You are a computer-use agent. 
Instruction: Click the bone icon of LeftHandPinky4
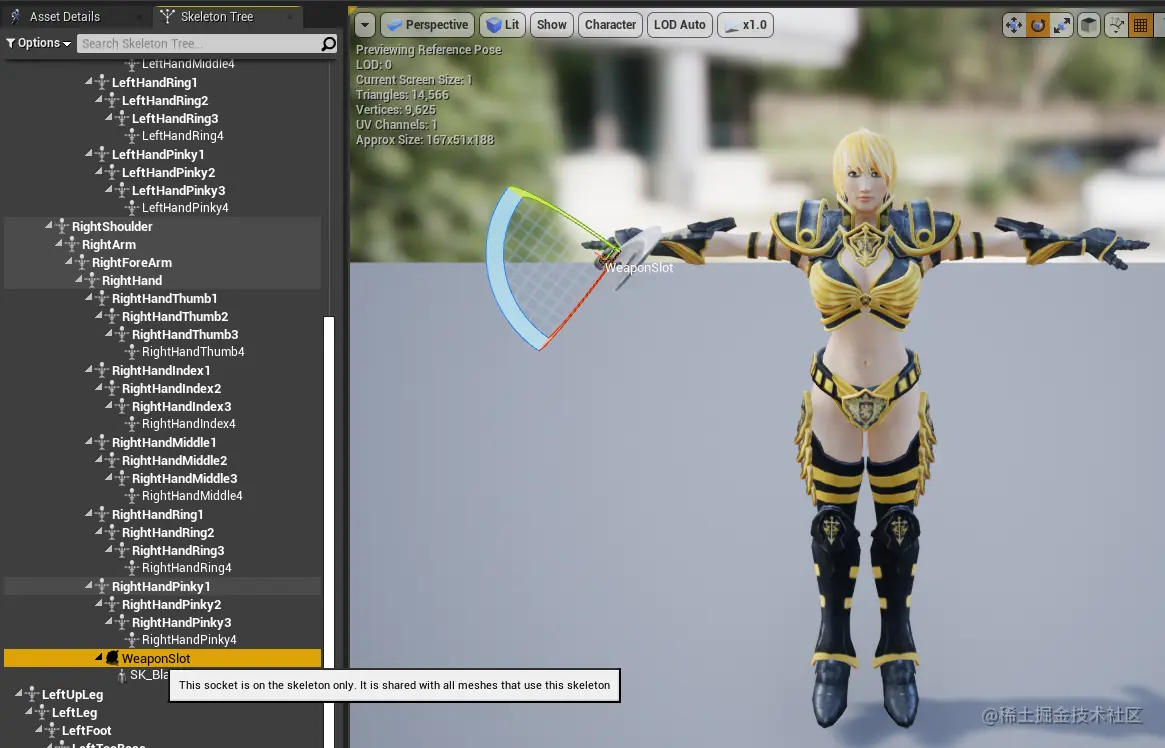click(x=132, y=208)
